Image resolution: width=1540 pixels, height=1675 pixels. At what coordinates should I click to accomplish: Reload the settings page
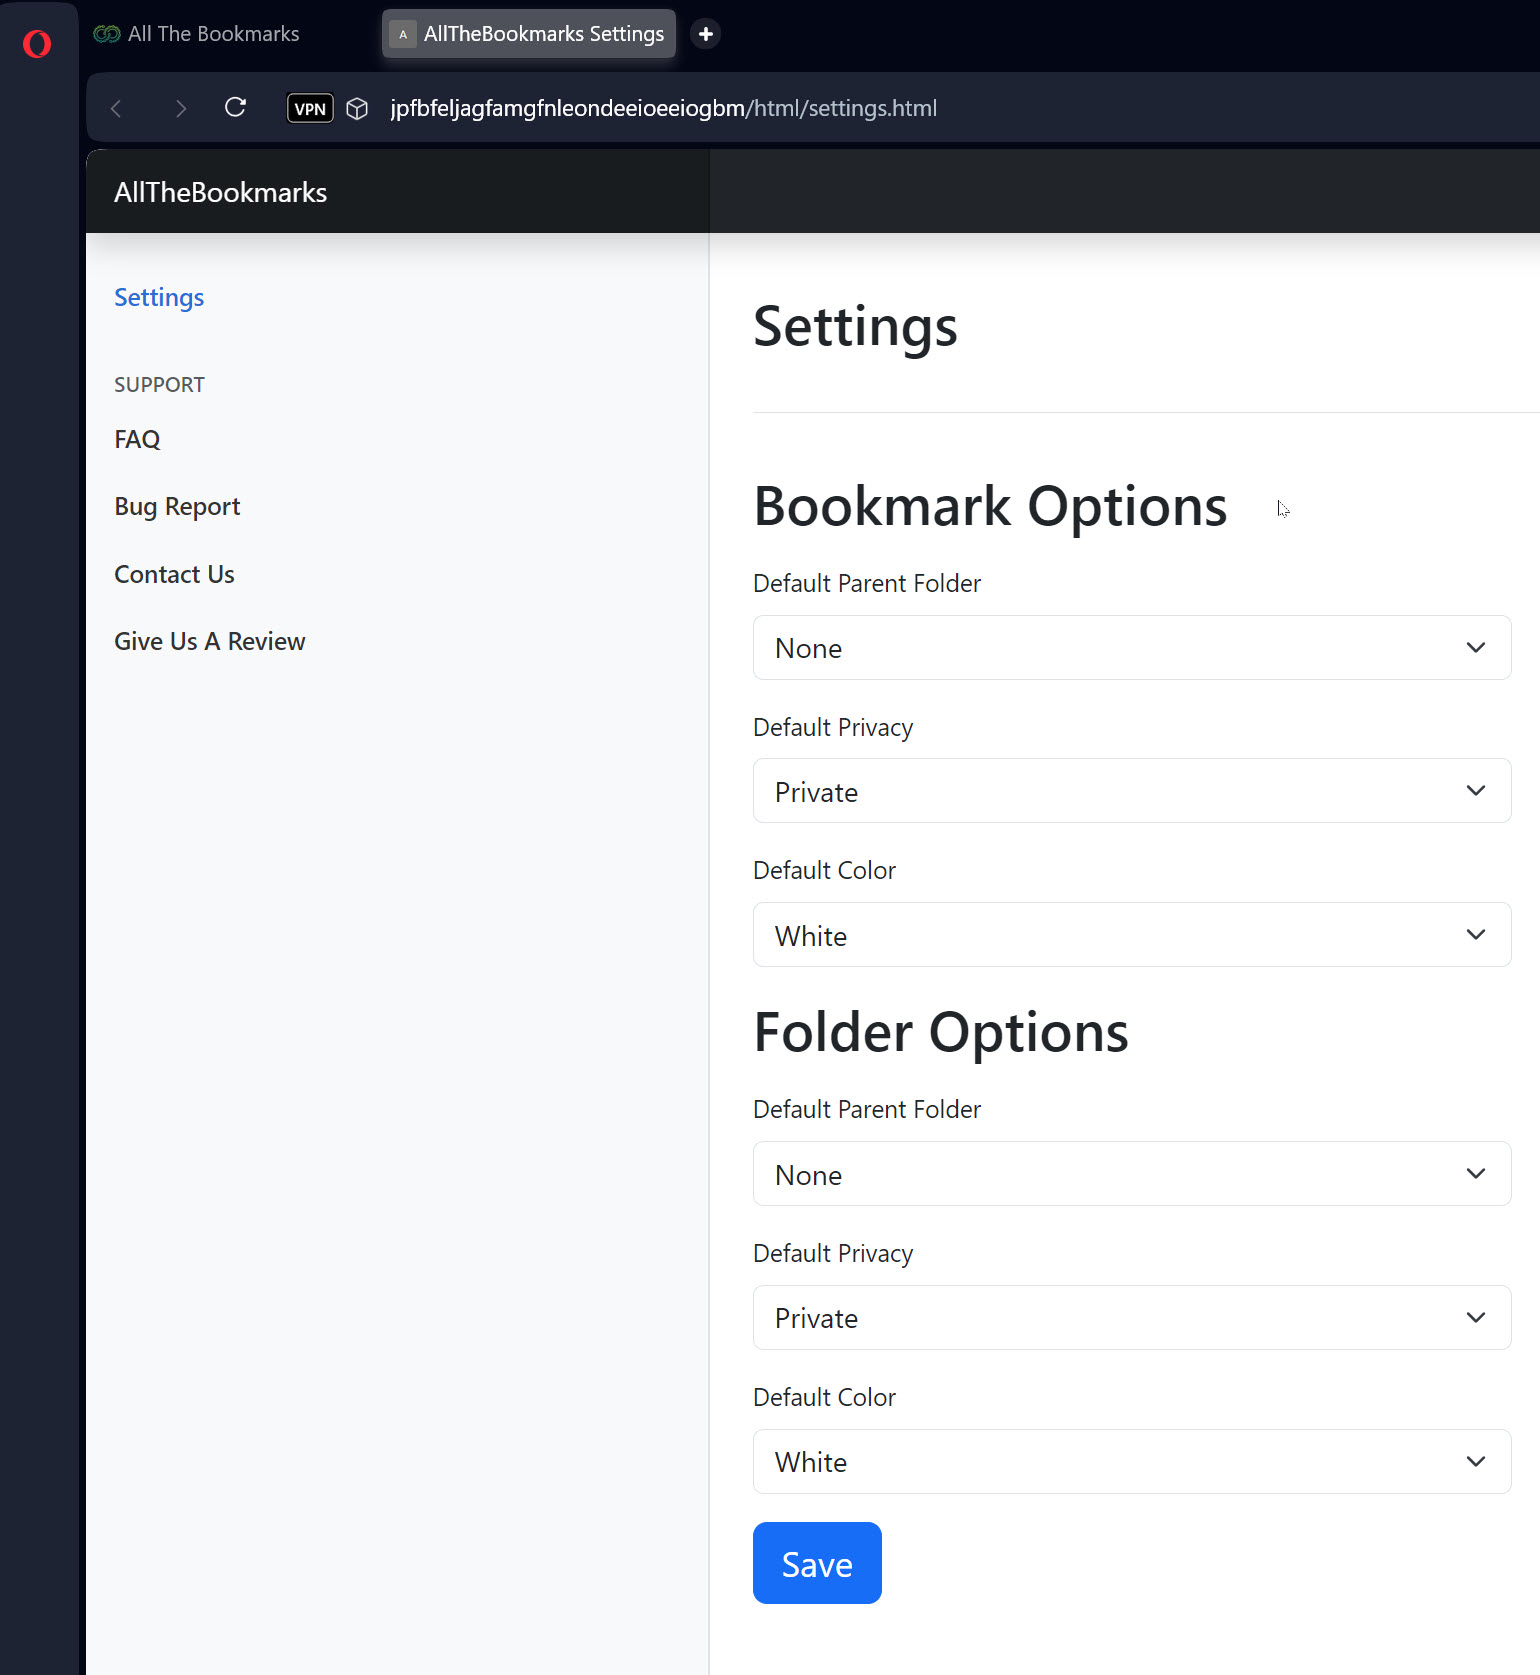pos(236,107)
